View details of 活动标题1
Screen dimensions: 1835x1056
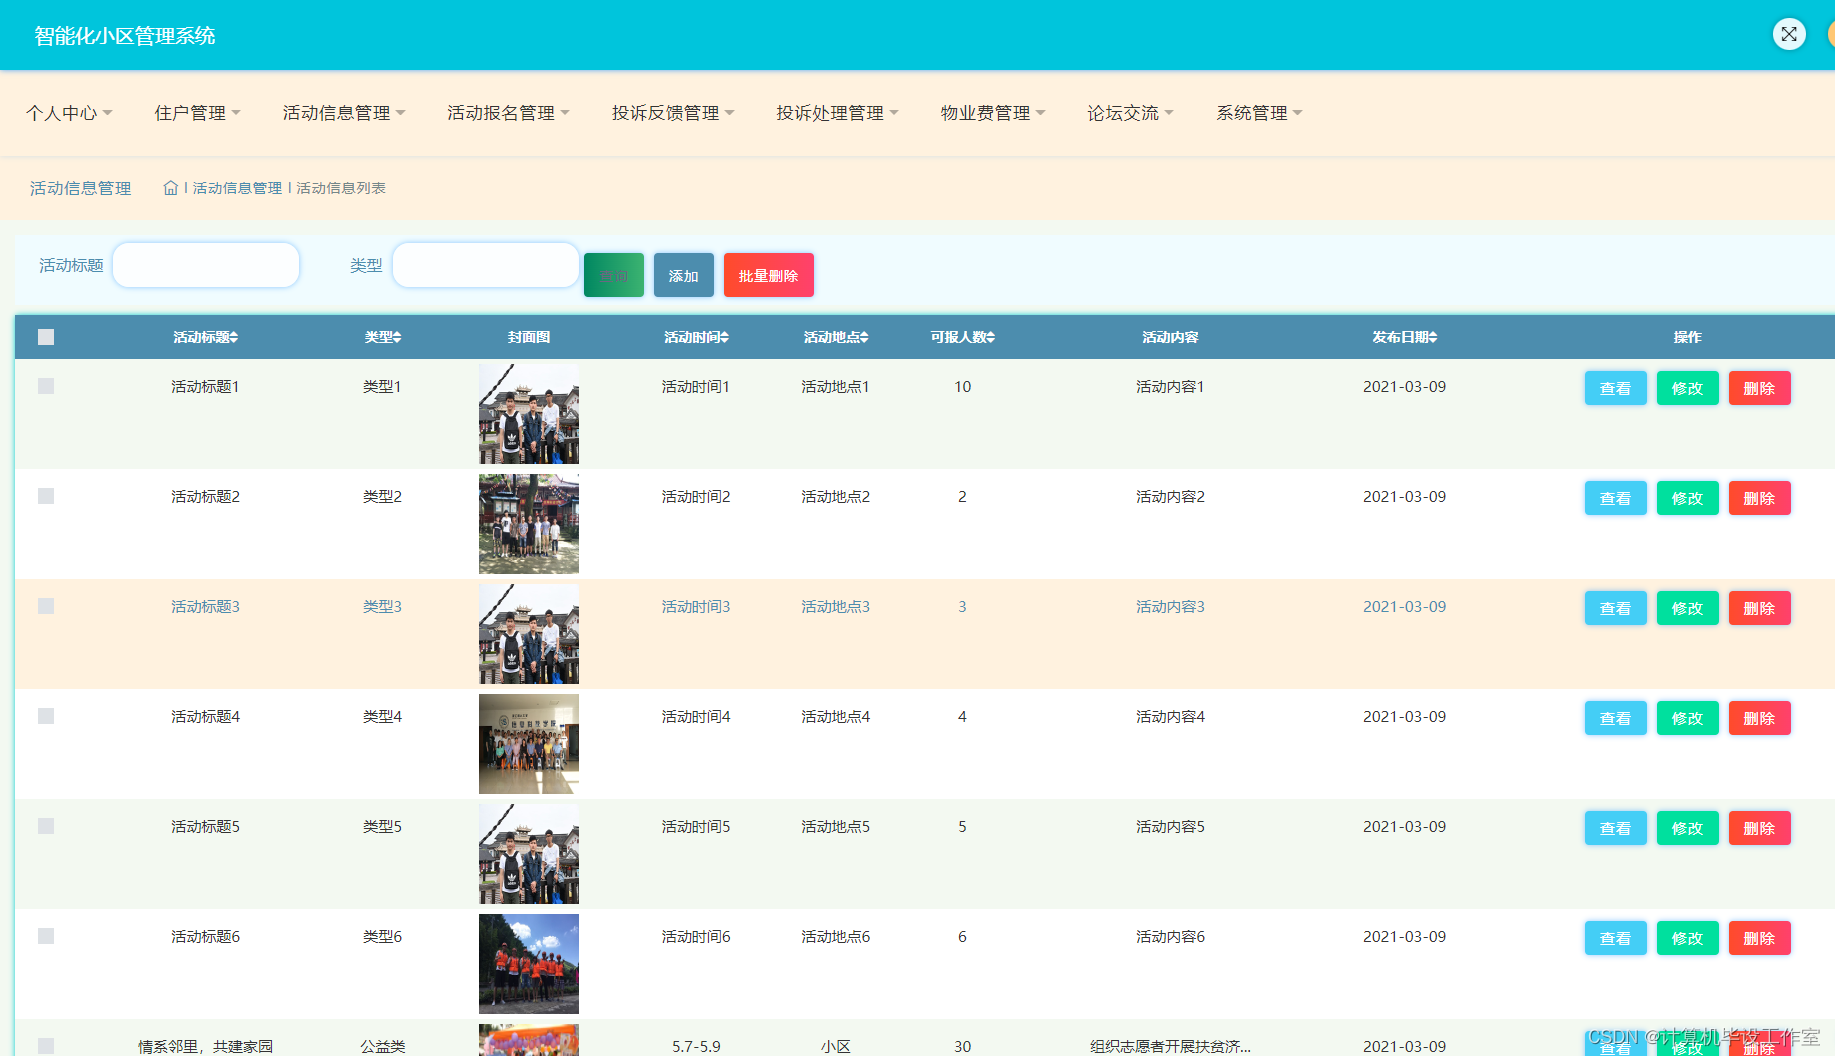tap(1616, 388)
